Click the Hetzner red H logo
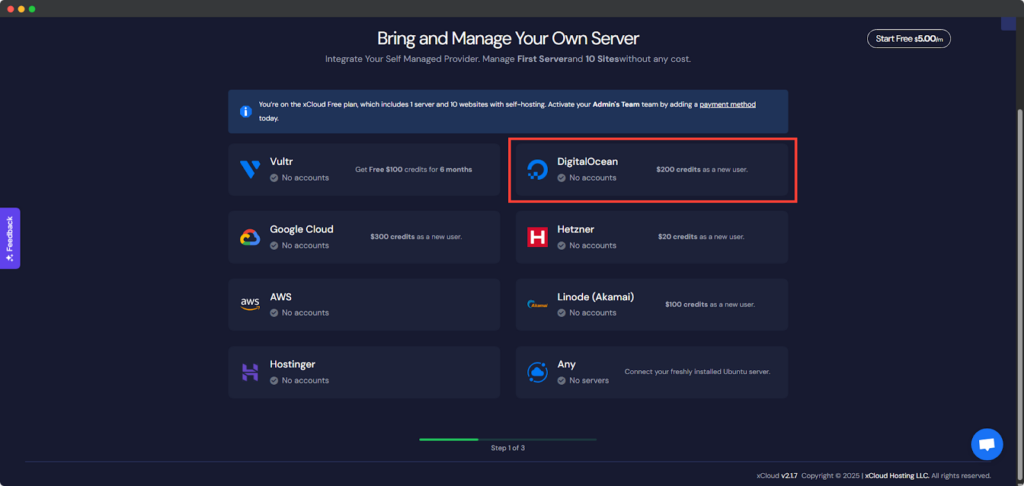This screenshot has width=1024, height=486. click(x=538, y=237)
